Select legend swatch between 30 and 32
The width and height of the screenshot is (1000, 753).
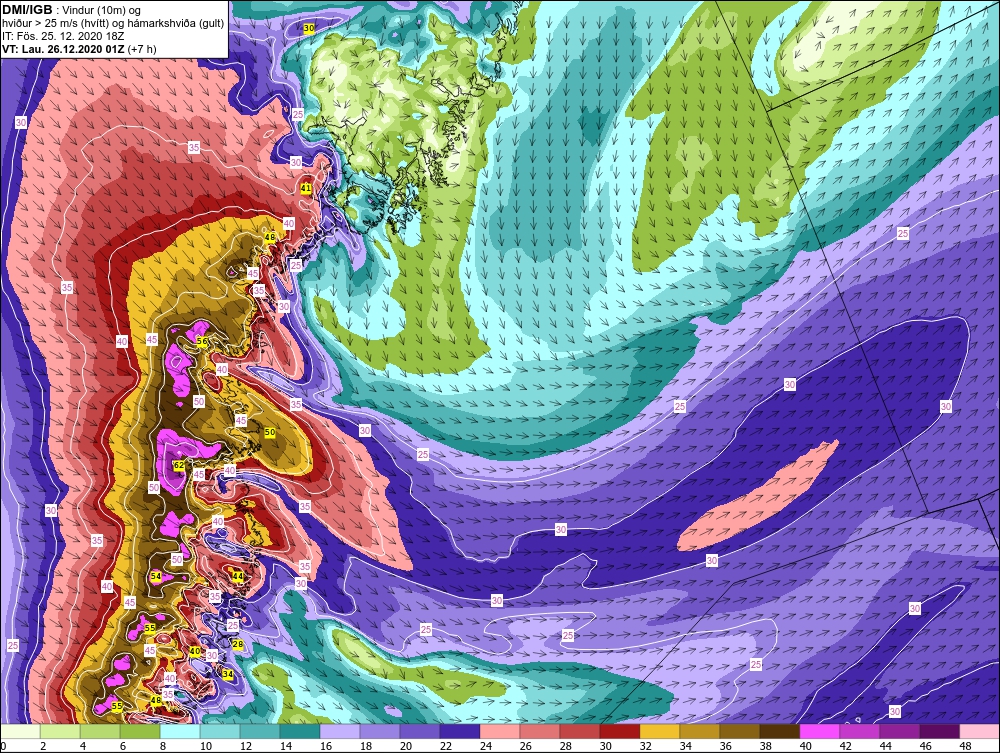coord(620,731)
